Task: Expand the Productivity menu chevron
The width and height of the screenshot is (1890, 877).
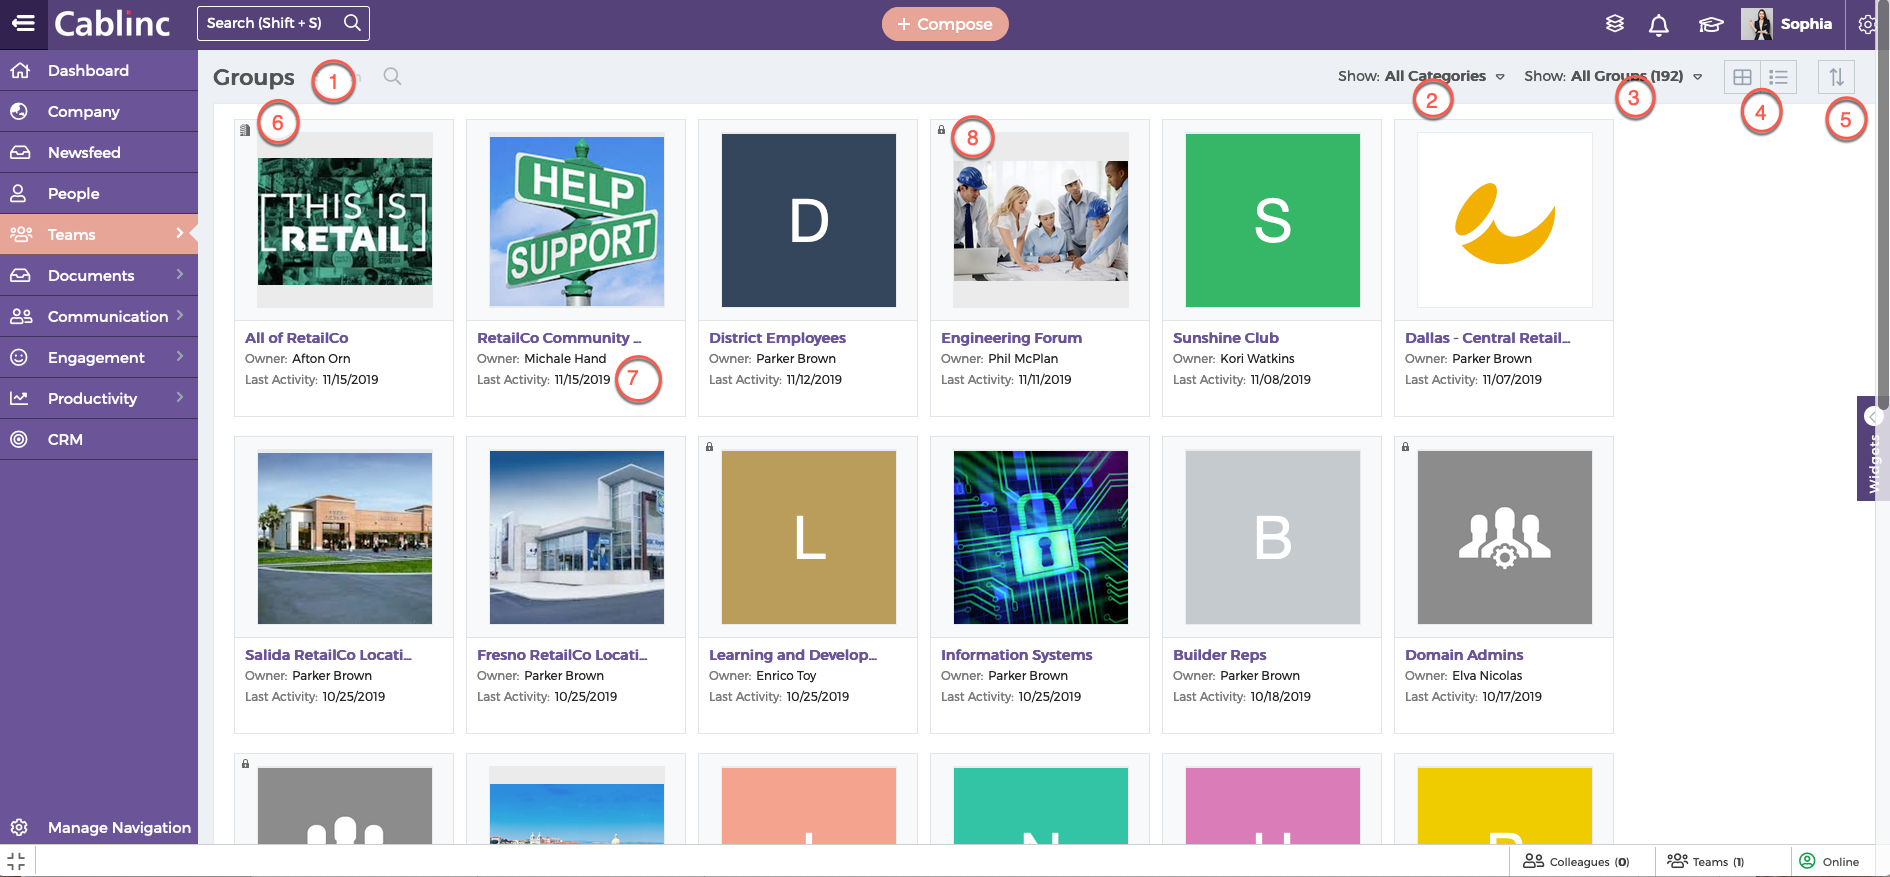Action: click(180, 397)
